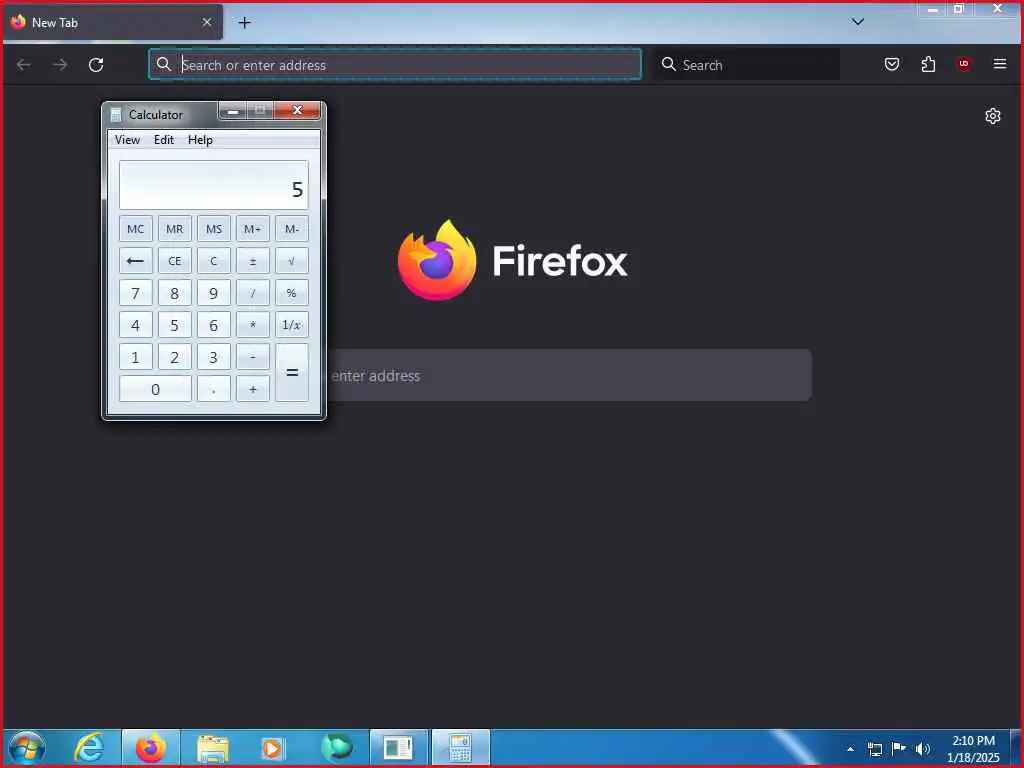Click Calculator digit 0
Screen dimensions: 1024x768
(x=155, y=389)
